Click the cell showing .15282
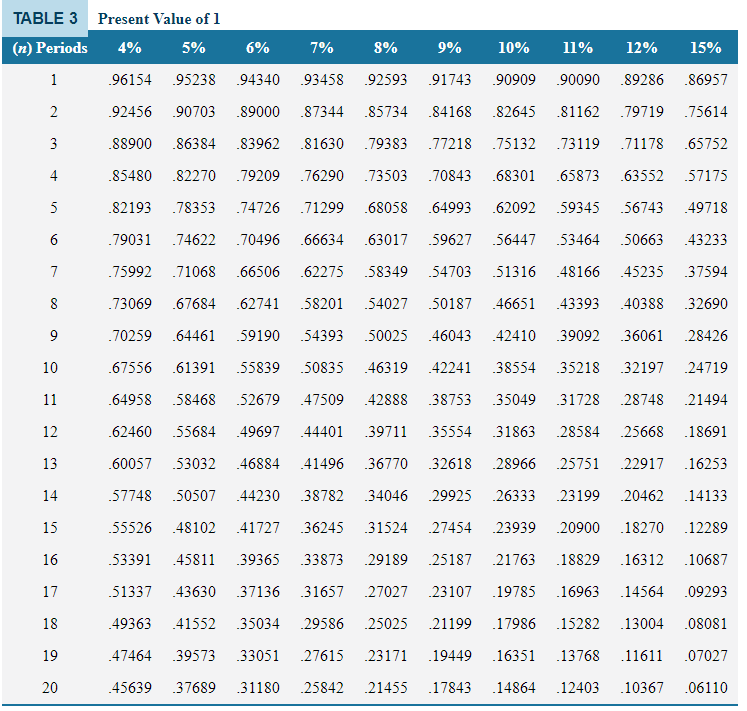The width and height of the screenshot is (747, 711). pos(577,624)
